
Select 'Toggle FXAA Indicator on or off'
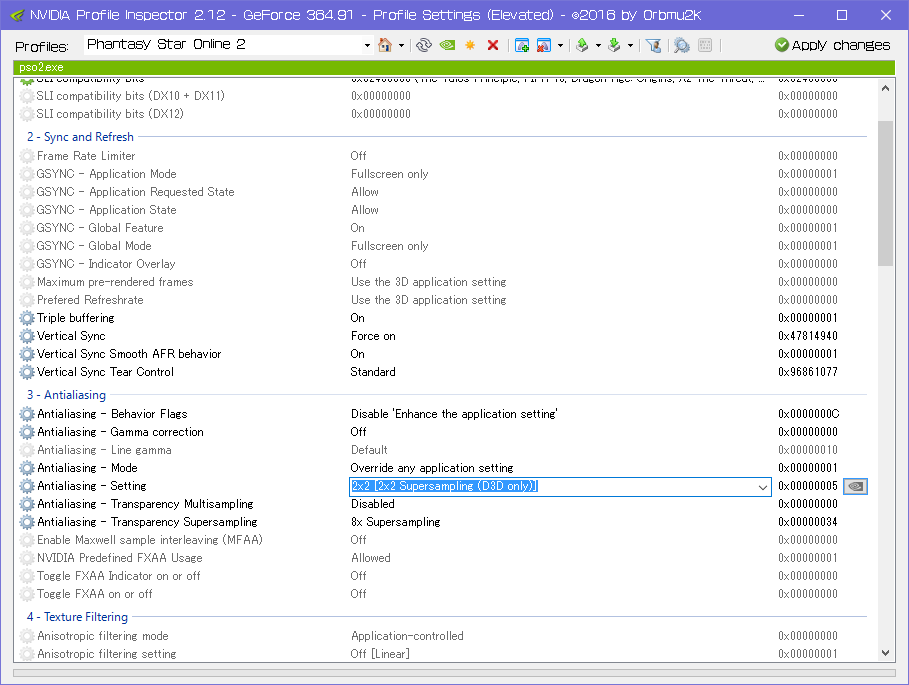(119, 575)
